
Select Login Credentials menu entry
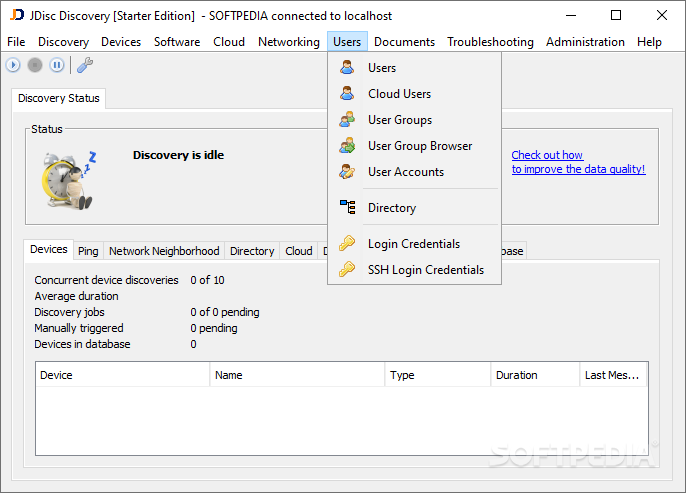[x=414, y=244]
